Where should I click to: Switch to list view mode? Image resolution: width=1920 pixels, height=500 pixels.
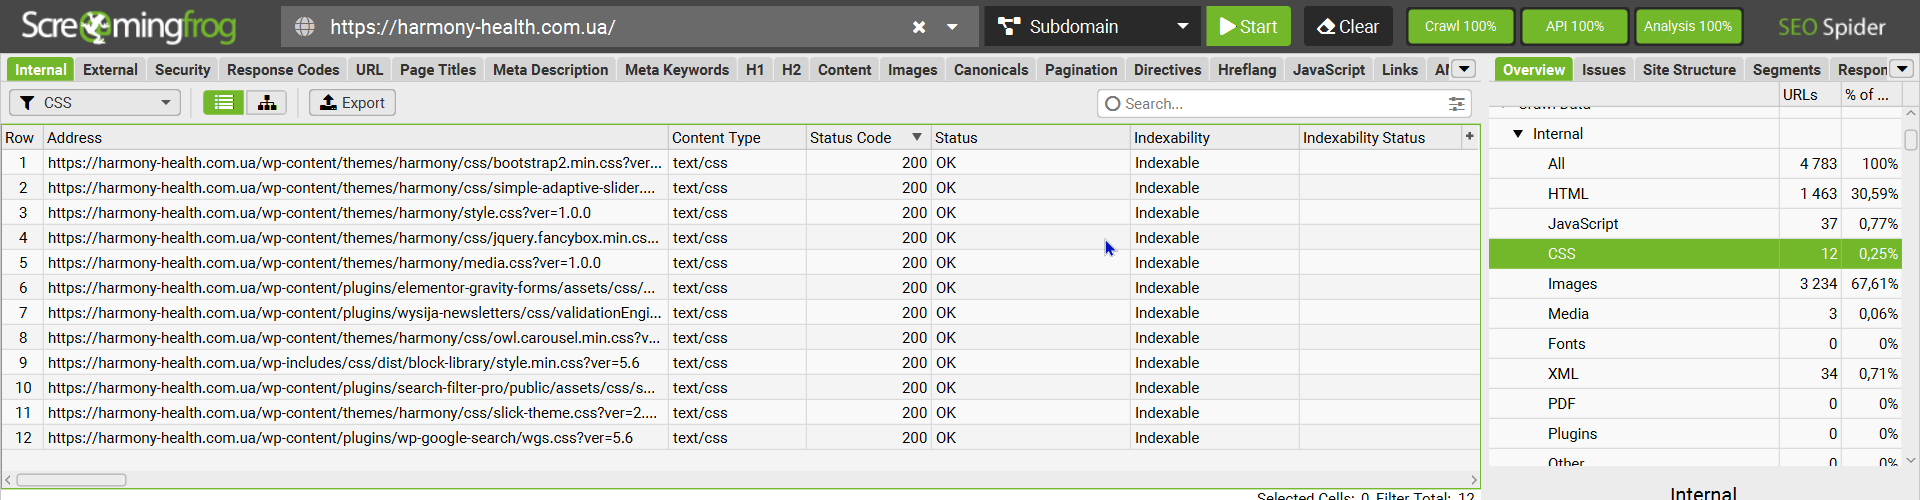(224, 103)
